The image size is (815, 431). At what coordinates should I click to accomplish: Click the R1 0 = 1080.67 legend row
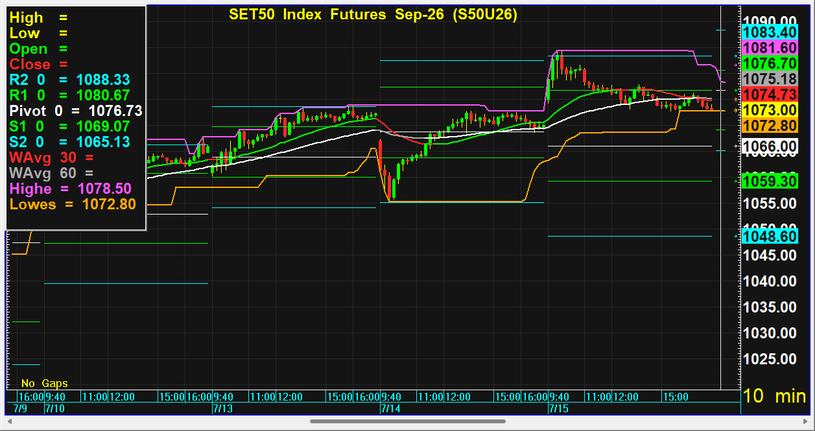click(x=70, y=96)
